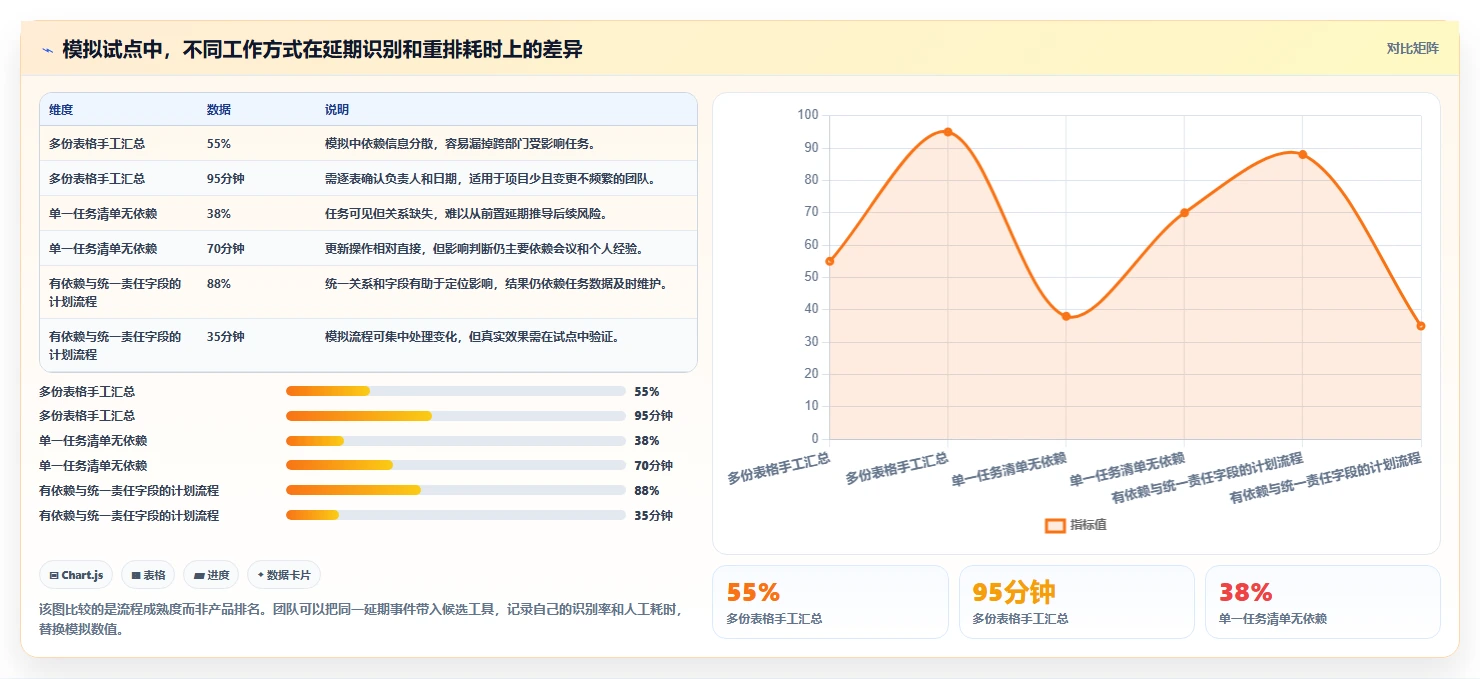This screenshot has width=1480, height=679.
Task: Select the 进度 chip
Action: [x=211, y=575]
